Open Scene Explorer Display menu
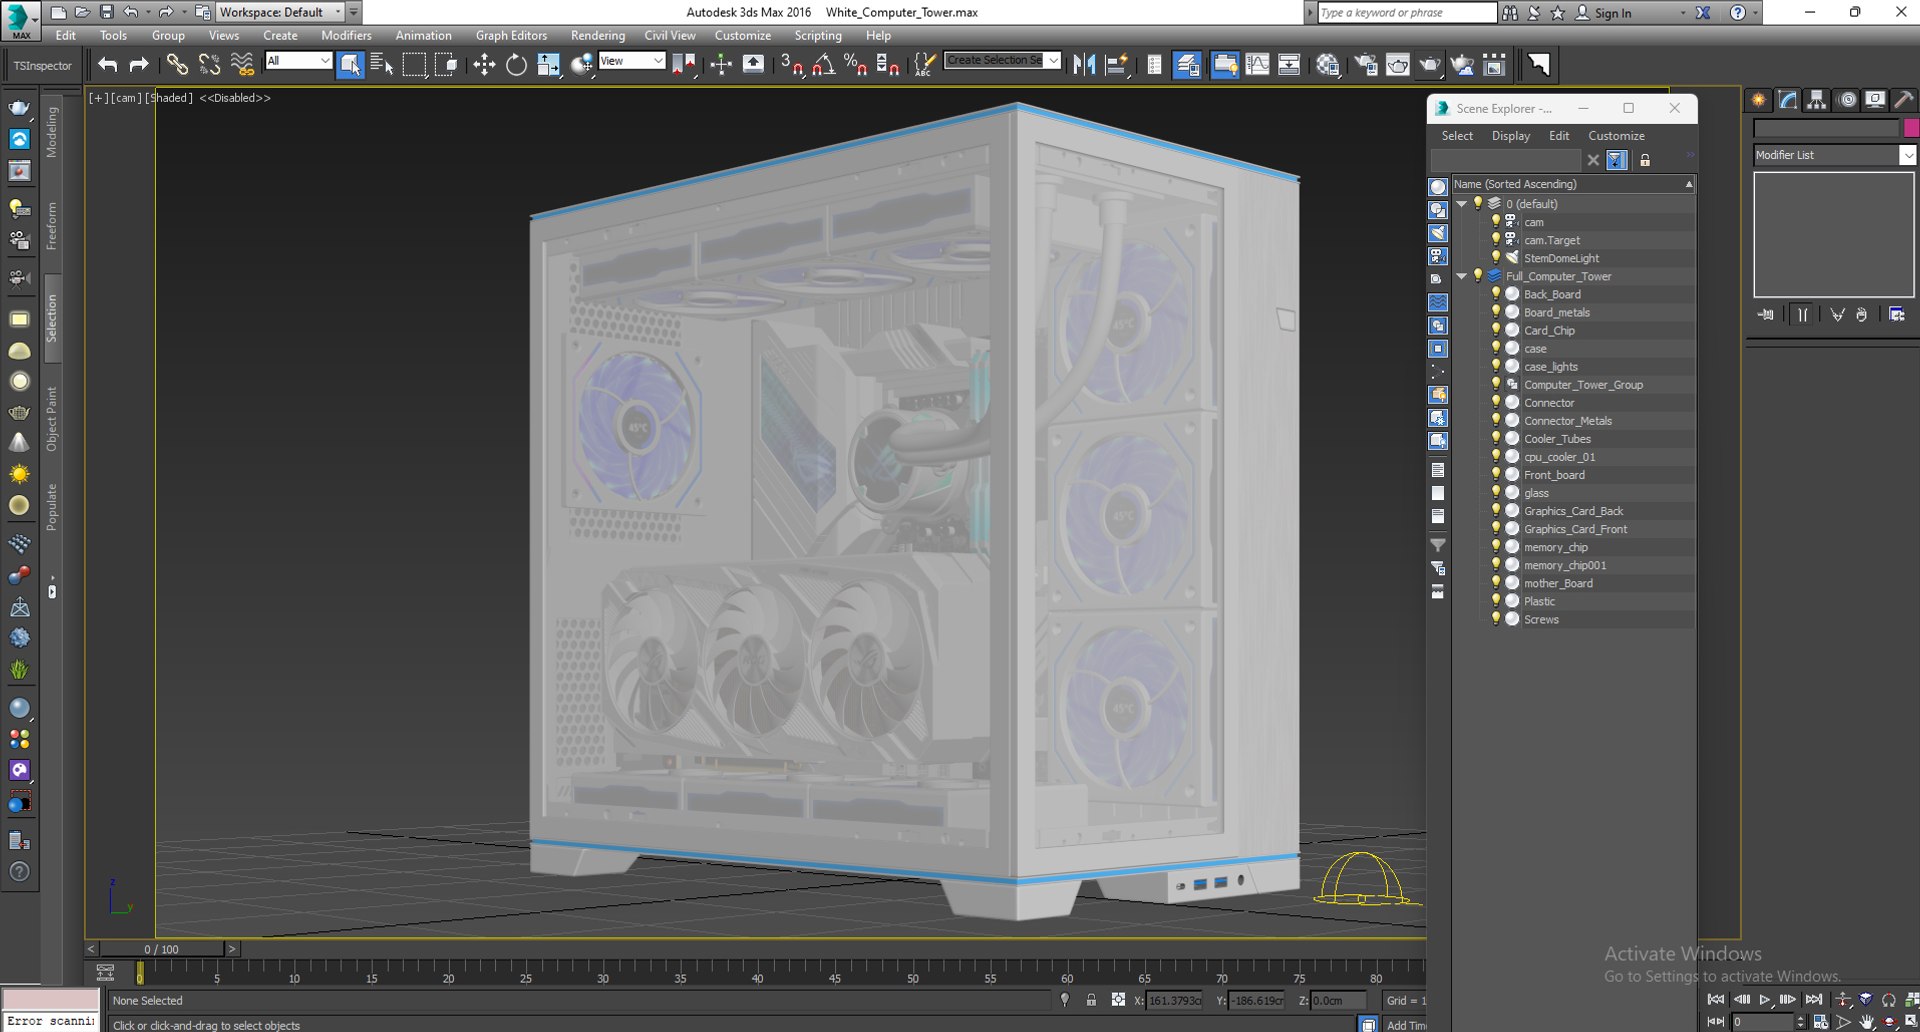The width and height of the screenshot is (1920, 1032). coord(1511,136)
